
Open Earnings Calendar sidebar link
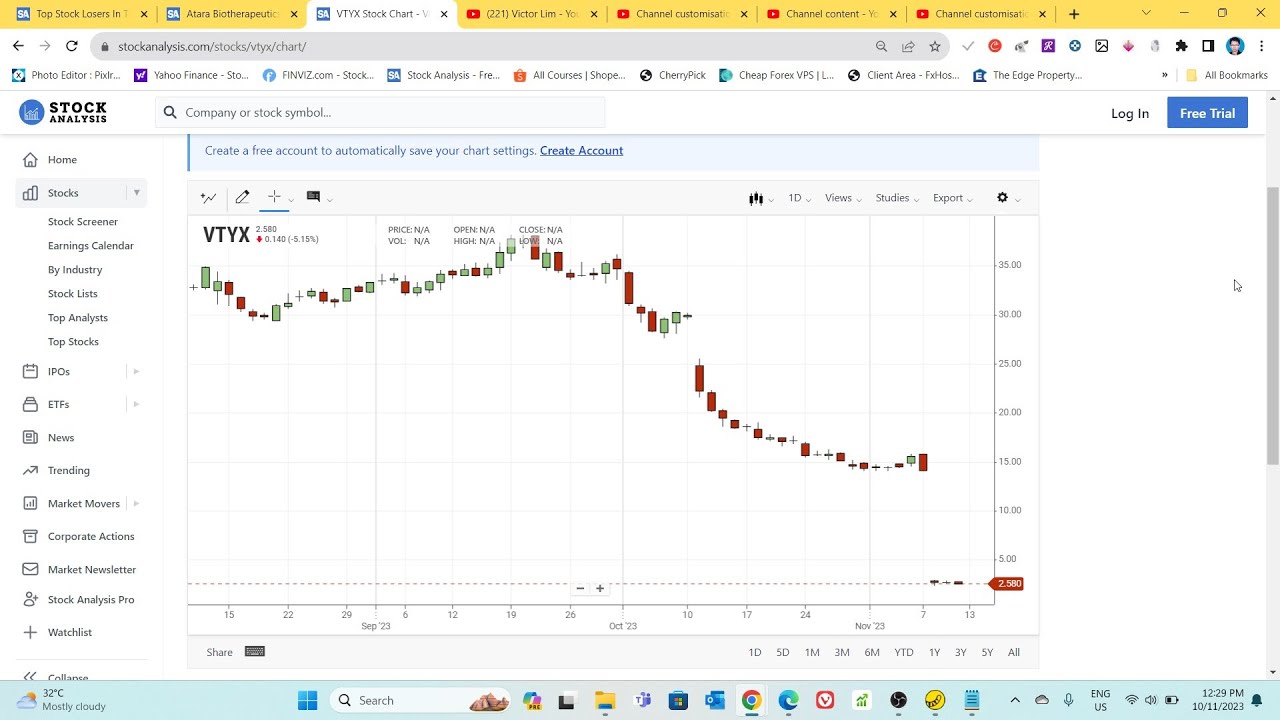pyautogui.click(x=91, y=246)
